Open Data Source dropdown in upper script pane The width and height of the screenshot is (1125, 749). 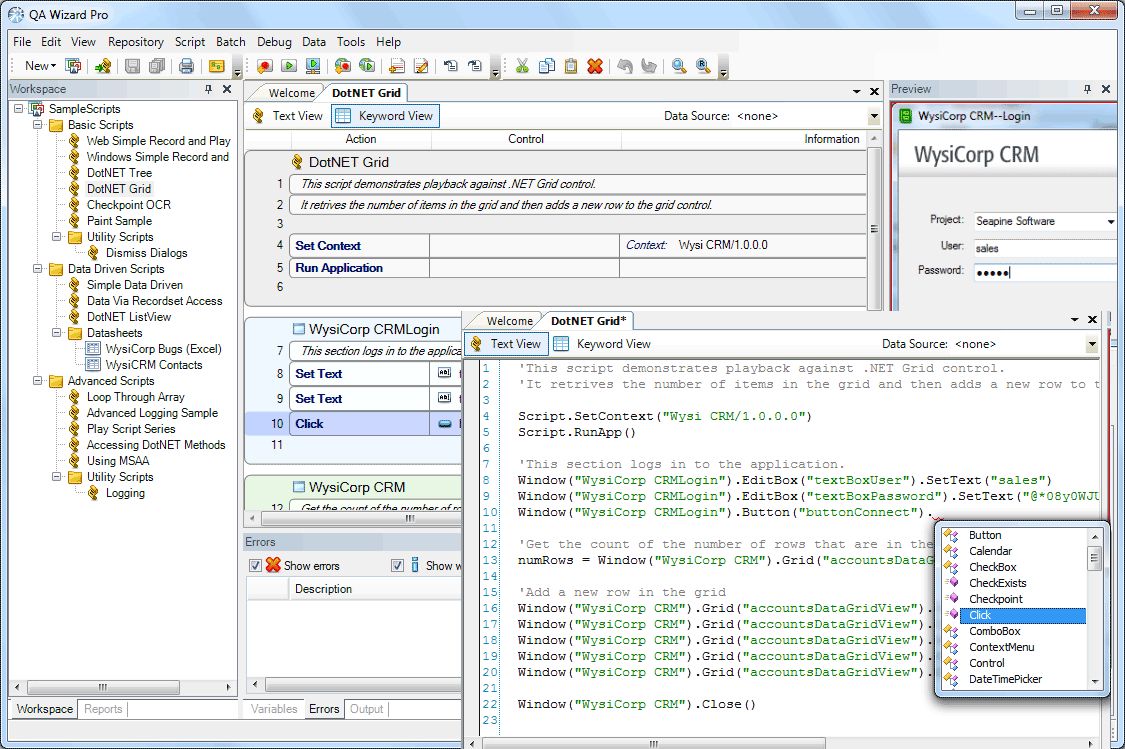coord(874,116)
